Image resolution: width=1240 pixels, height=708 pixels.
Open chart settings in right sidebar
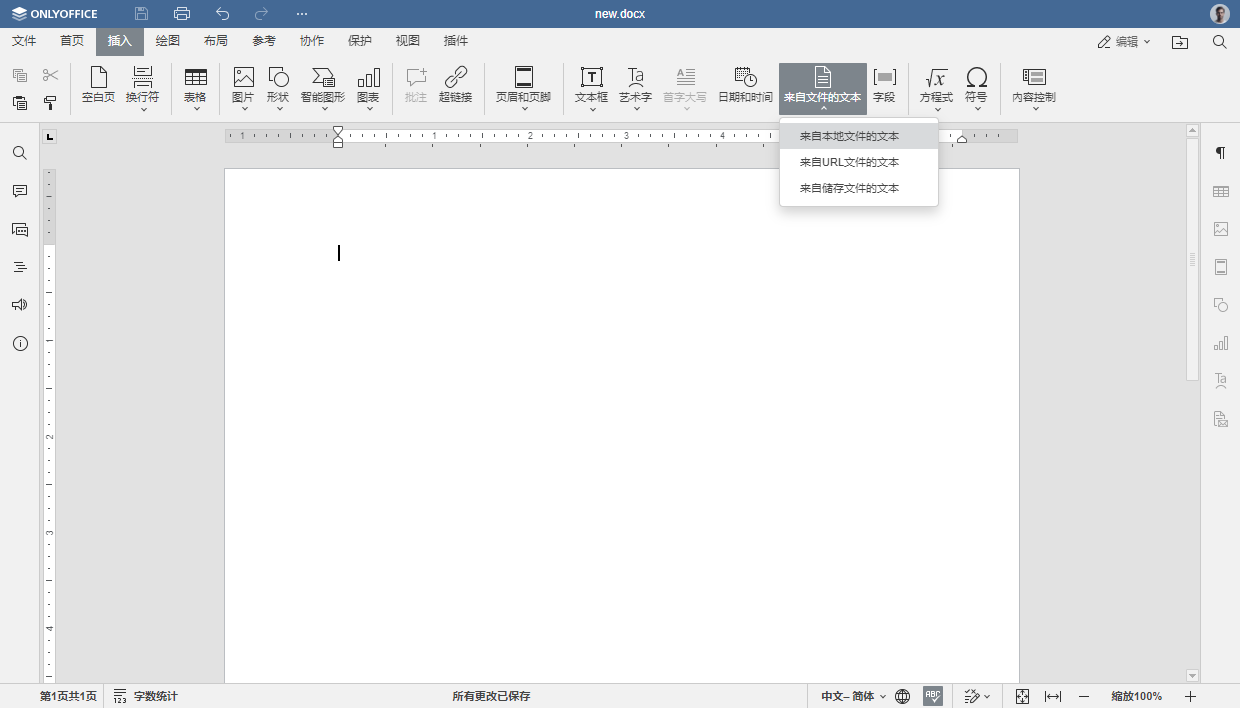coord(1220,343)
